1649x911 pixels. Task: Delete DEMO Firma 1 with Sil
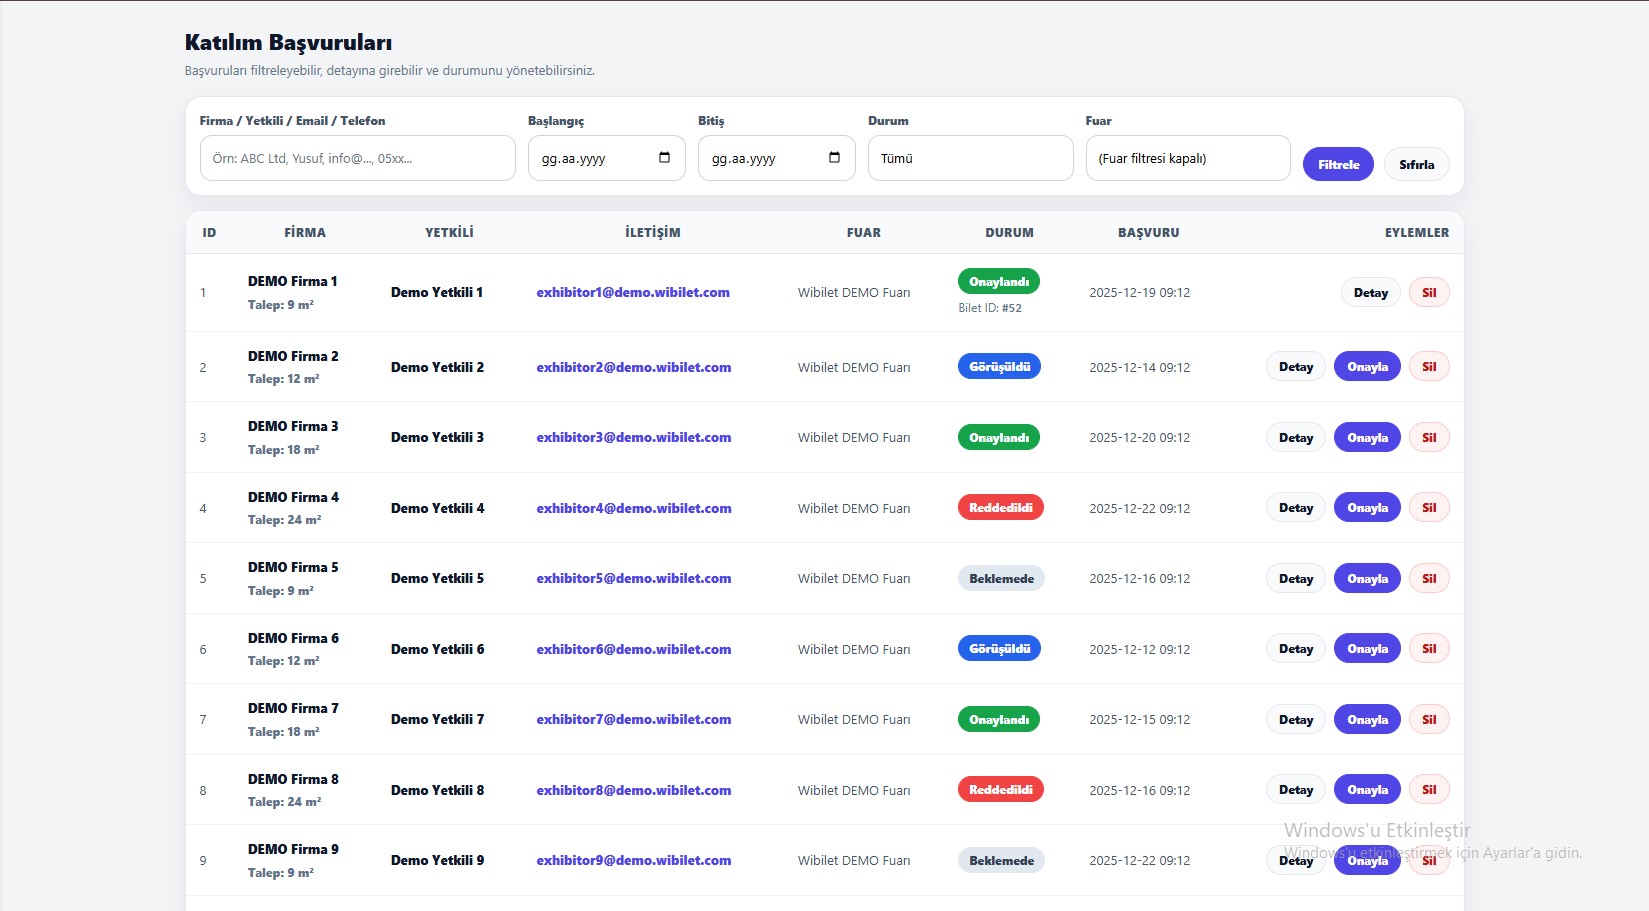1429,293
